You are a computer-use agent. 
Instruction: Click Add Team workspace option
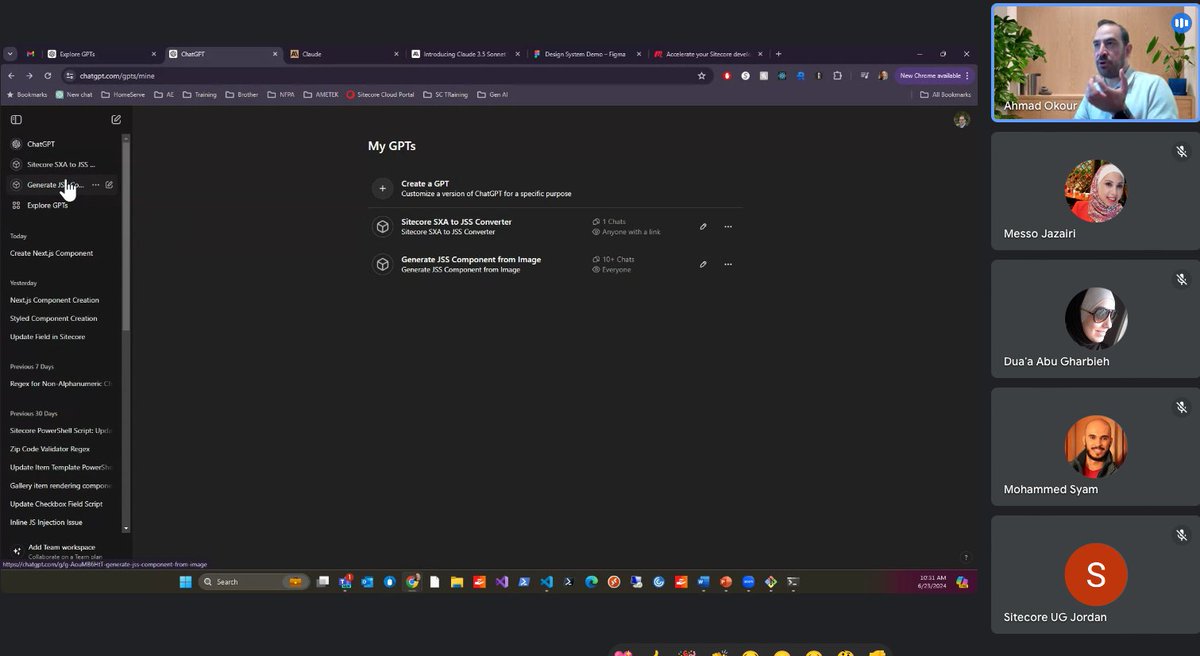(62, 551)
